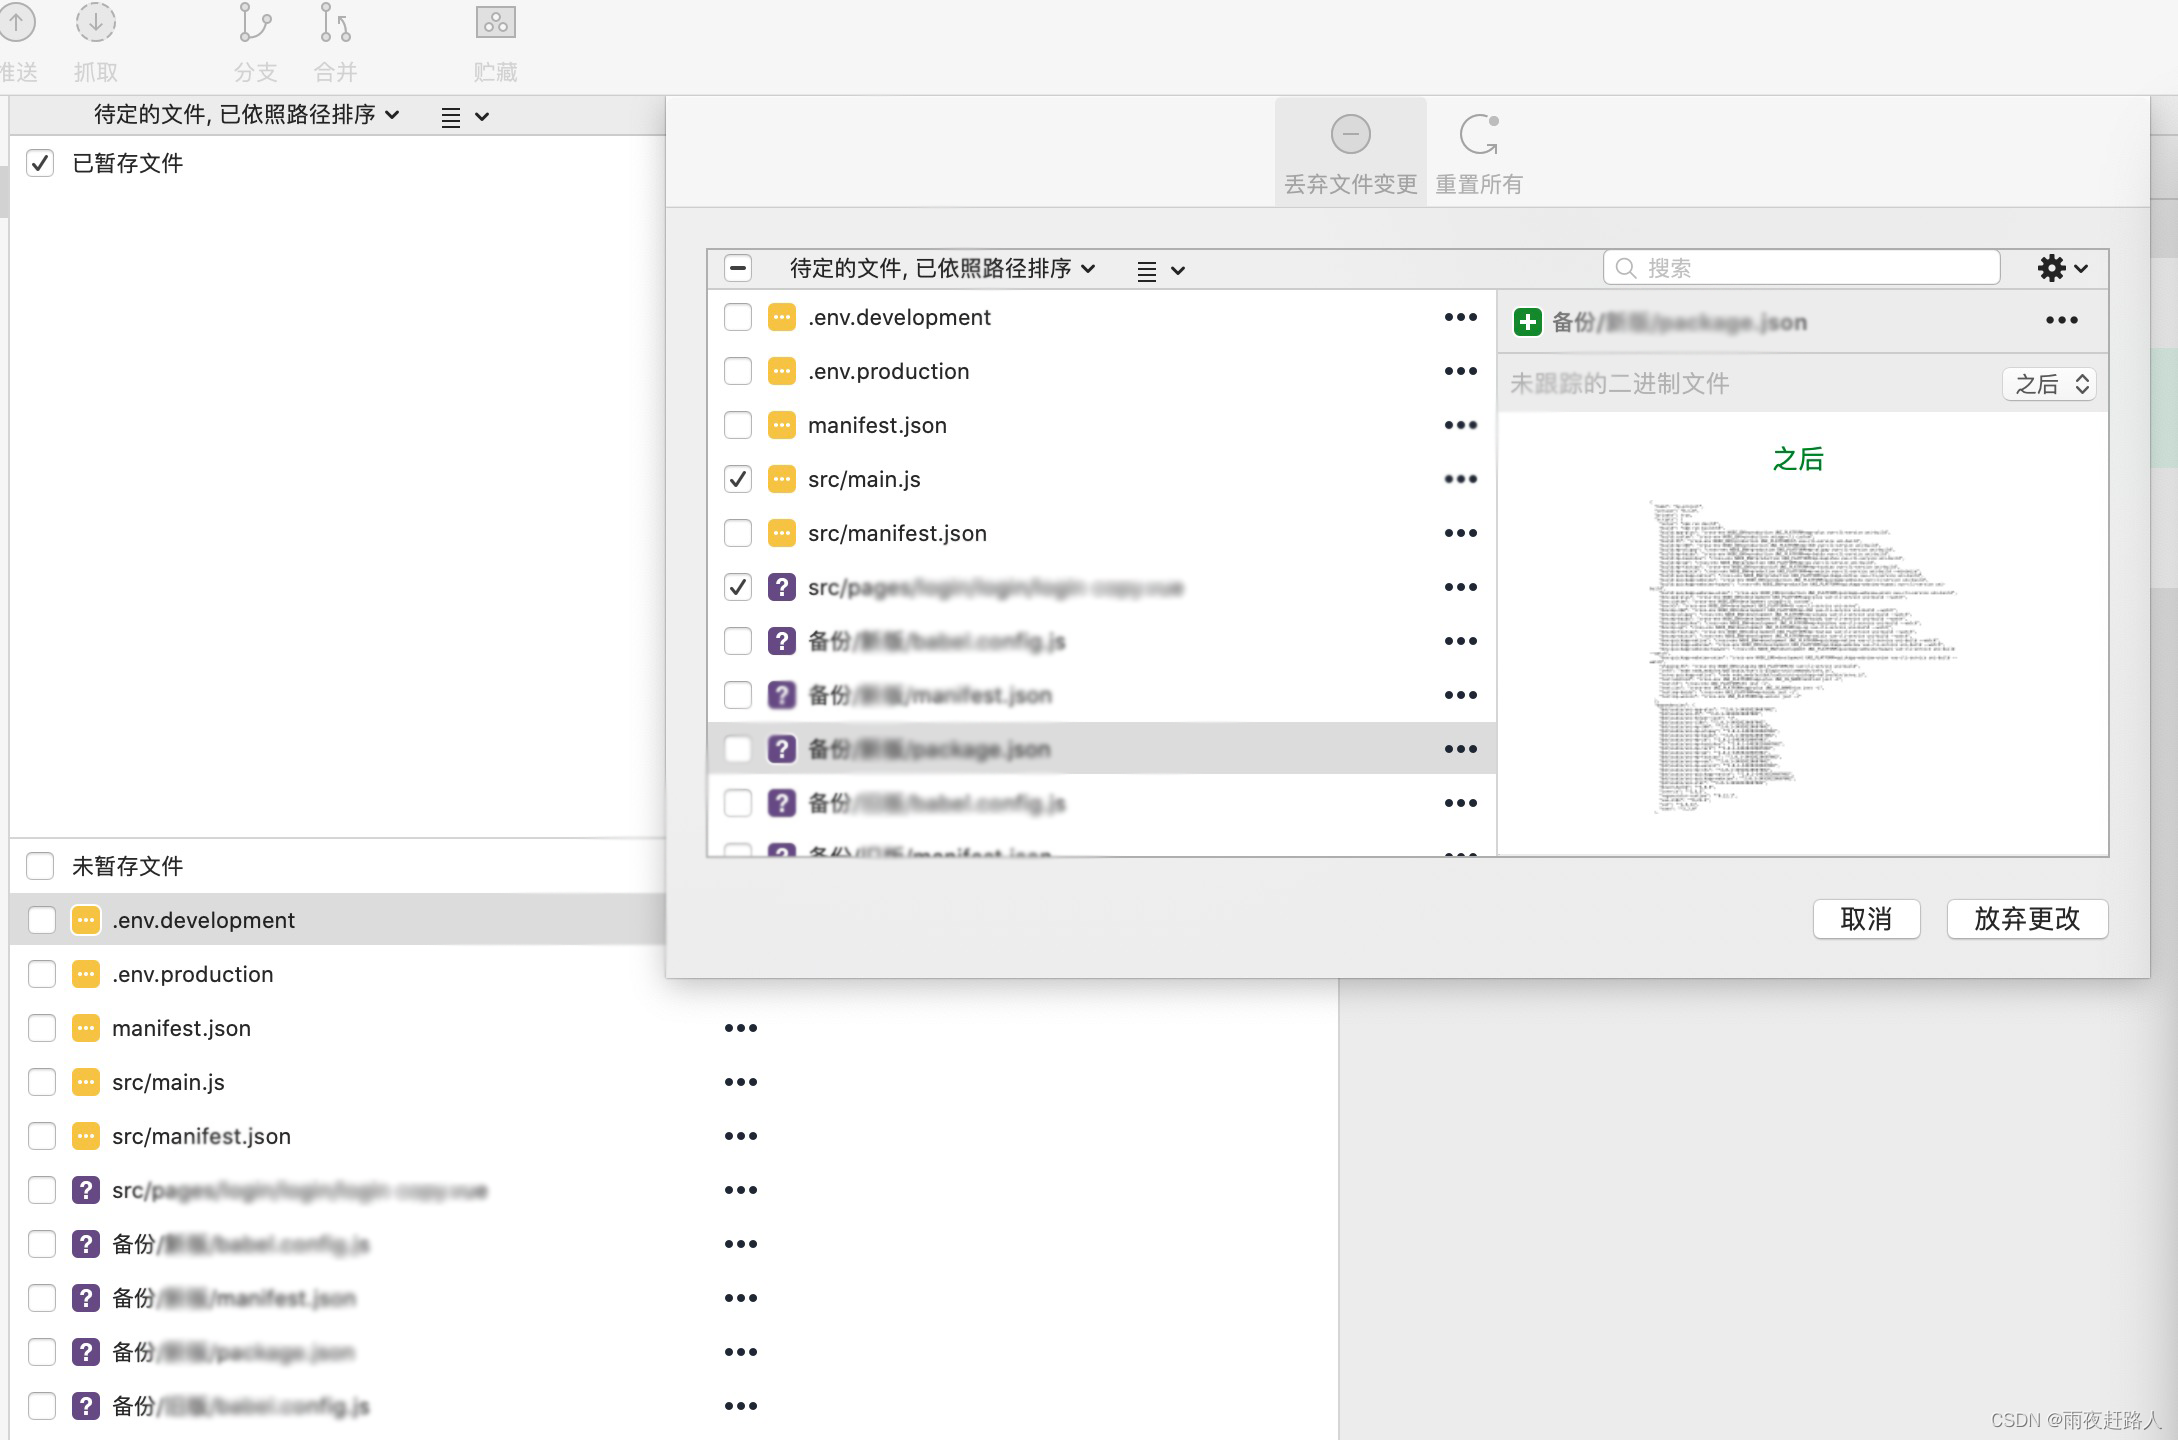Image resolution: width=2178 pixels, height=1440 pixels.
Task: Uncheck dialog src/main.js checkbox
Action: (x=738, y=479)
